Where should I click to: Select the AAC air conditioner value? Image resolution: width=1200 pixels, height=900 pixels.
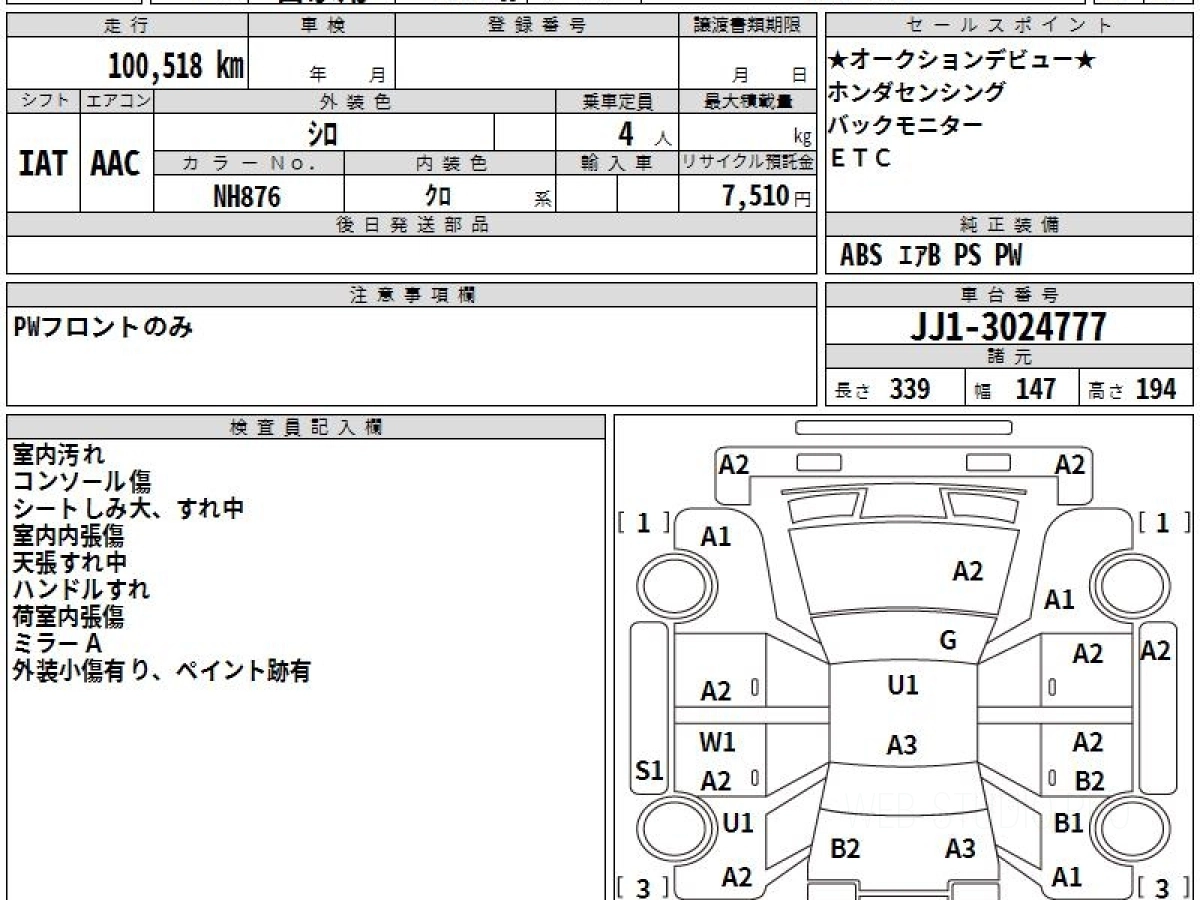coord(116,163)
